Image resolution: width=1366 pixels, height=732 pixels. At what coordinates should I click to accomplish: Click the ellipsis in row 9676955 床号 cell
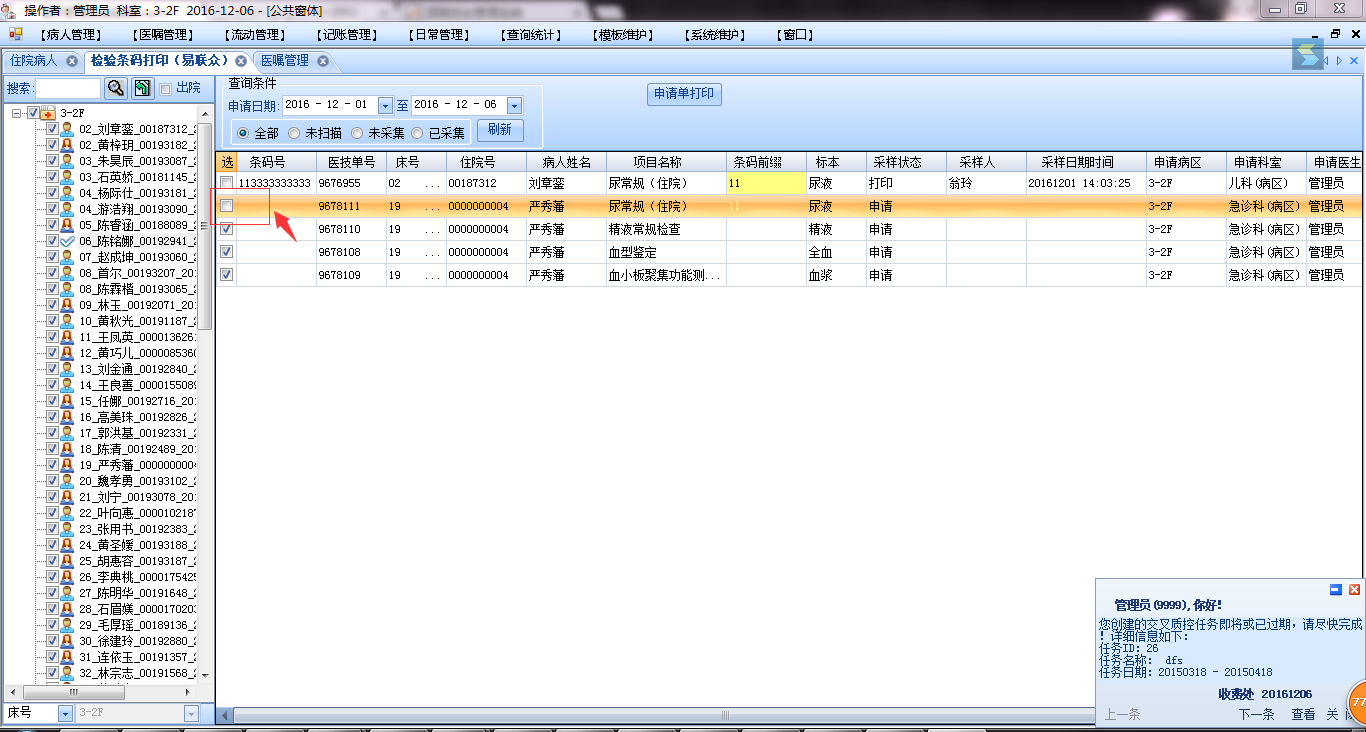coord(432,184)
